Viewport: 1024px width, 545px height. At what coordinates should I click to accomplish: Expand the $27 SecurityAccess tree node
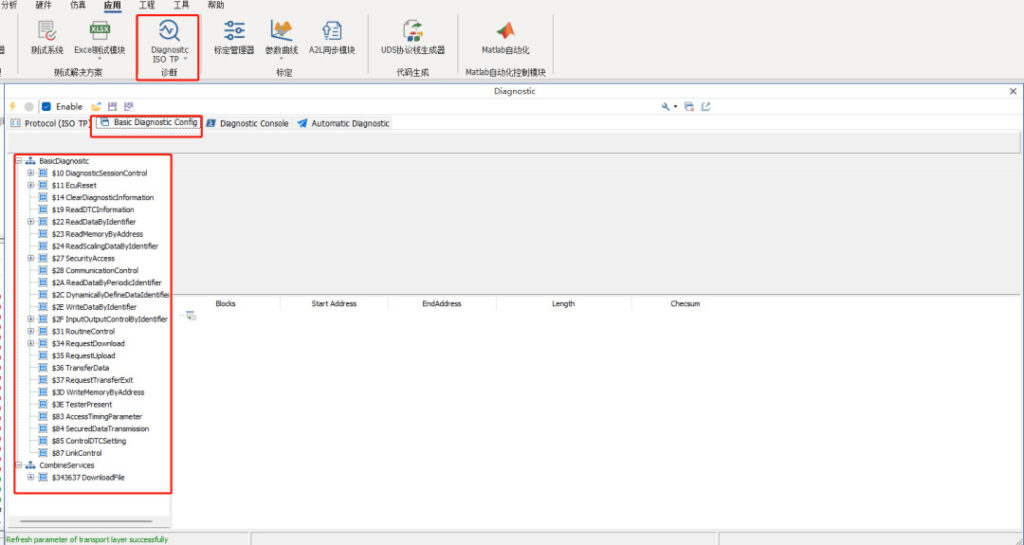(x=31, y=258)
